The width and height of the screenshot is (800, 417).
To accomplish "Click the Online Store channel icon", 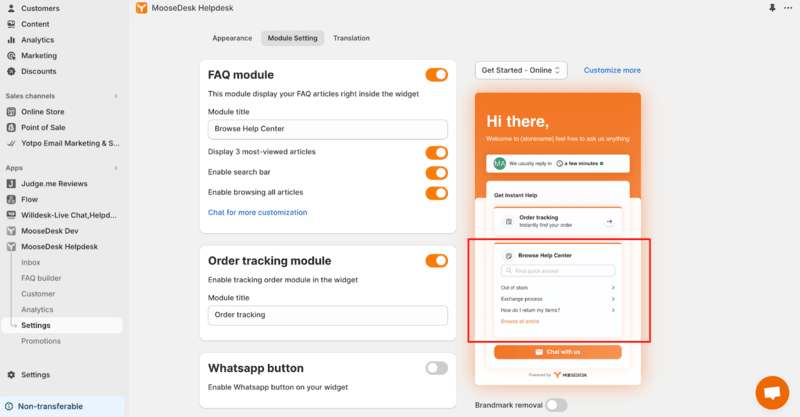I will 11,112.
